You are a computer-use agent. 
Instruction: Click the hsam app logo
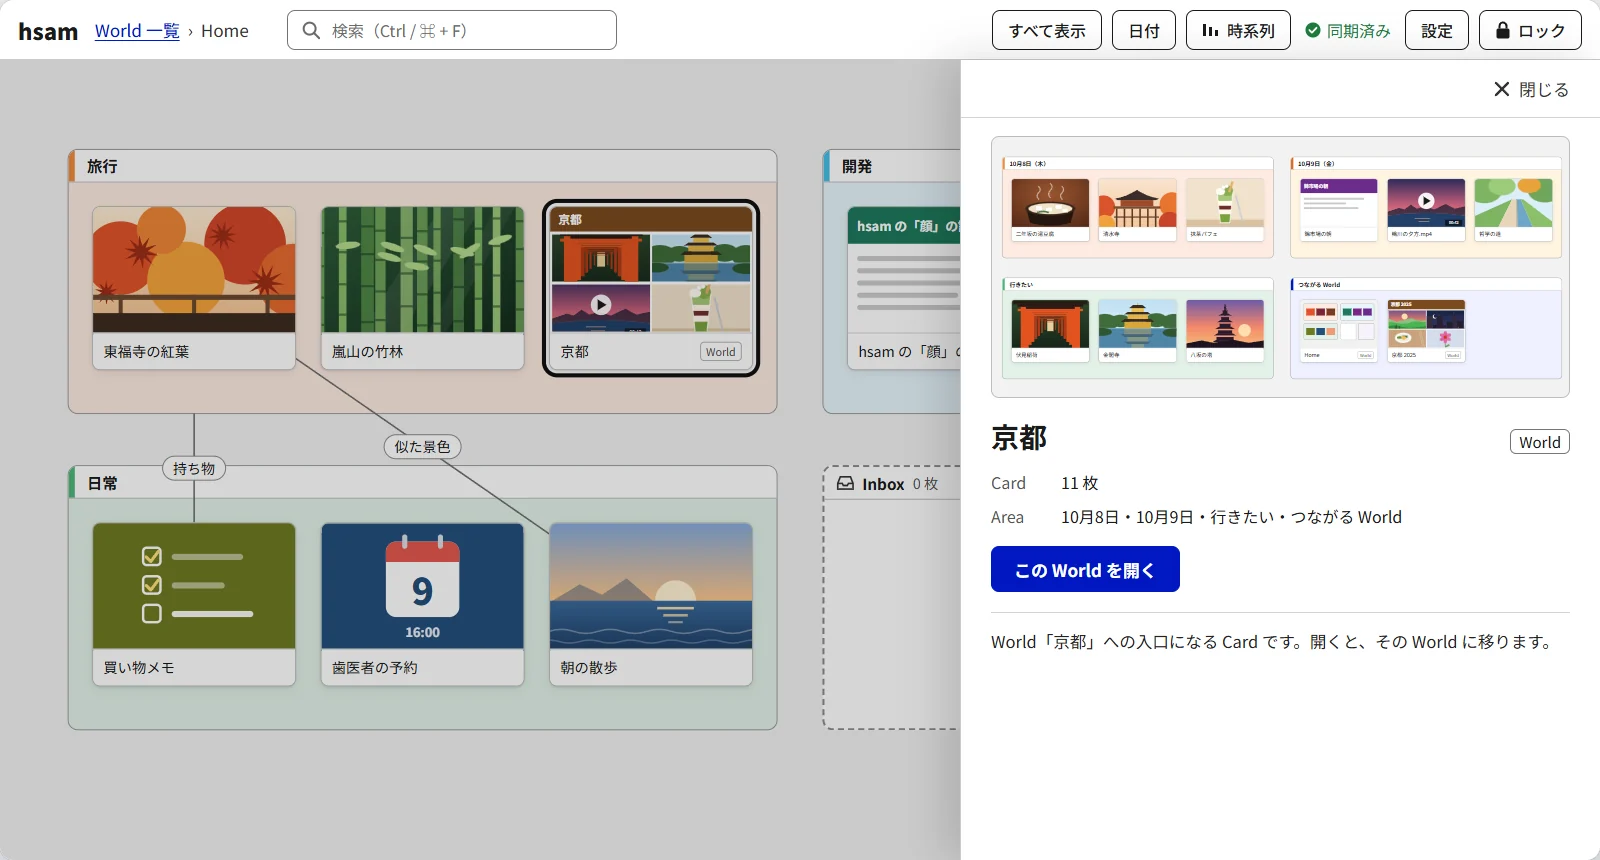pos(48,31)
